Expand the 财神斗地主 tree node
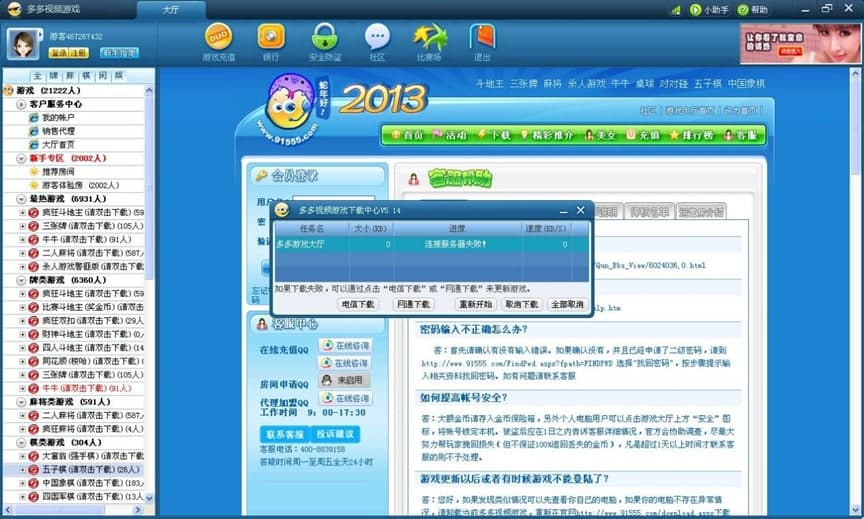 pyautogui.click(x=22, y=334)
